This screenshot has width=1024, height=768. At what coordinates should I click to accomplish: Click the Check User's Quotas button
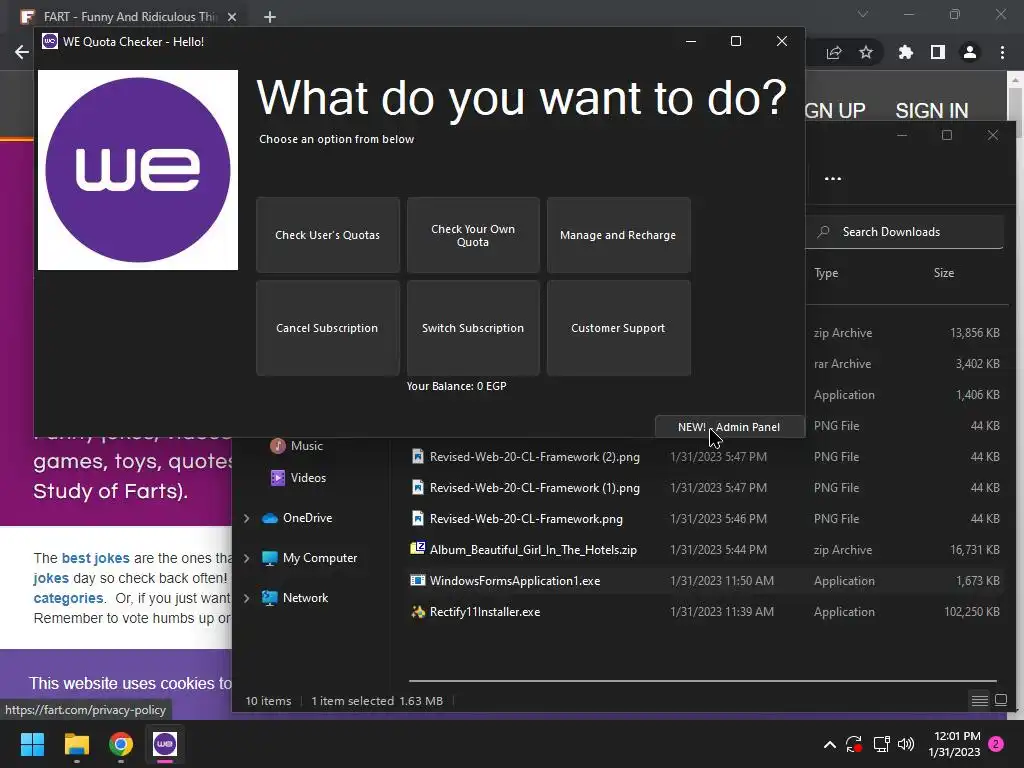[x=327, y=235]
